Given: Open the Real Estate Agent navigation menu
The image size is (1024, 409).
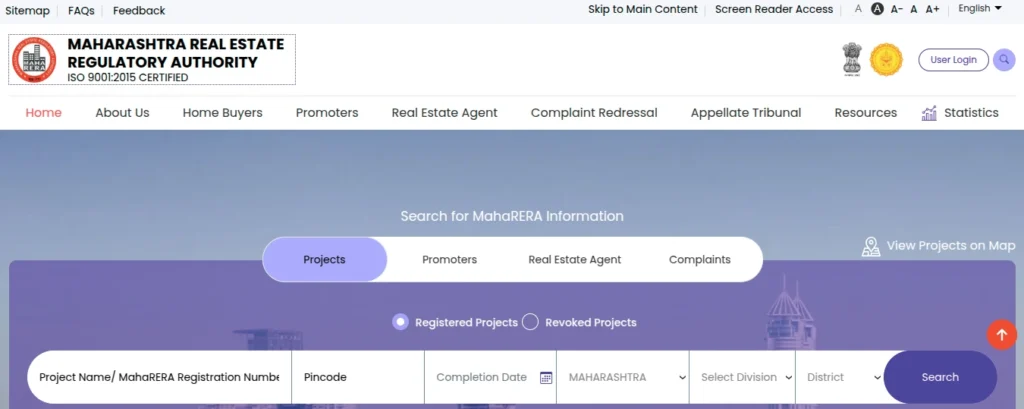Looking at the screenshot, I should [x=445, y=112].
